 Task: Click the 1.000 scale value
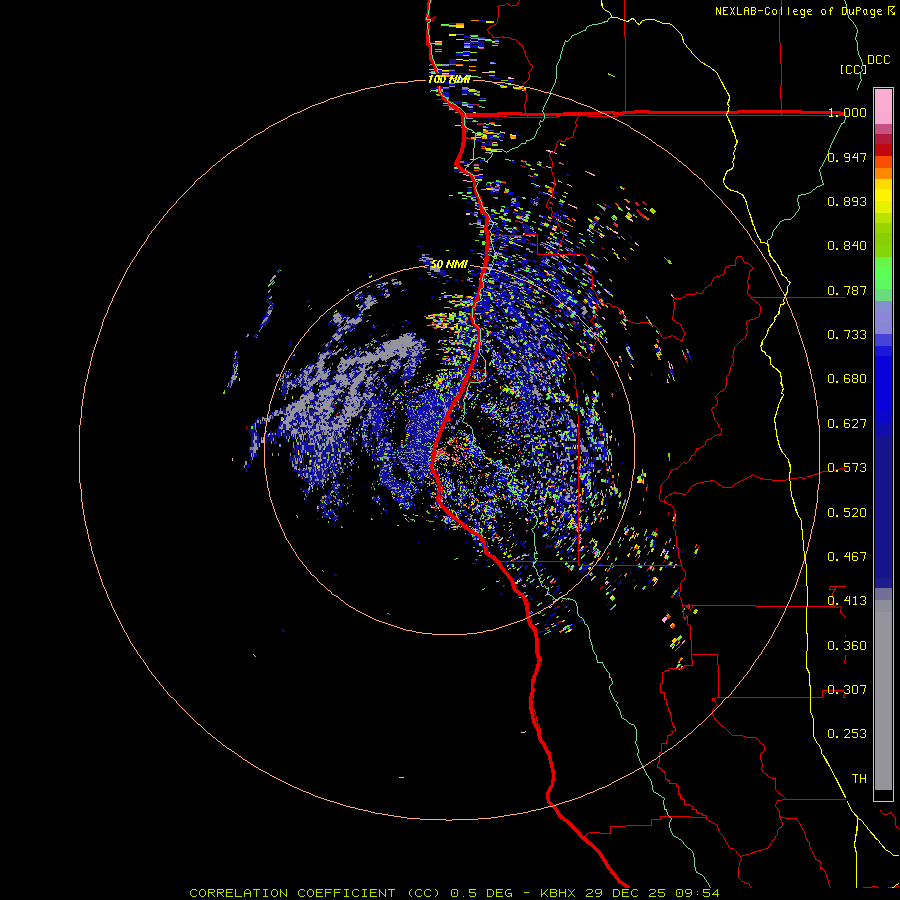847,112
